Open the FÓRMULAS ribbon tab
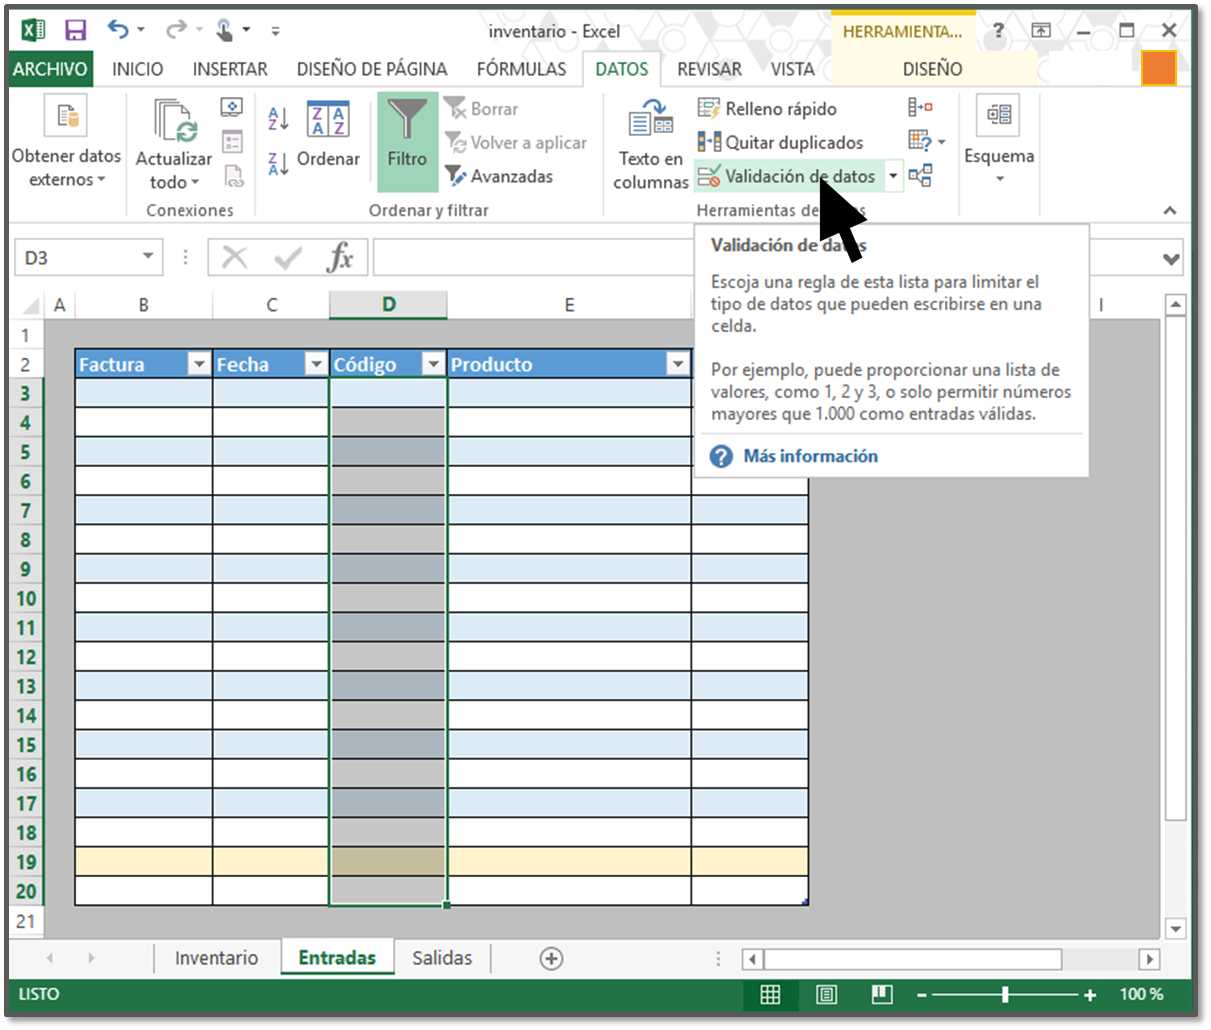The height and width of the screenshot is (1030, 1211). pyautogui.click(x=521, y=69)
